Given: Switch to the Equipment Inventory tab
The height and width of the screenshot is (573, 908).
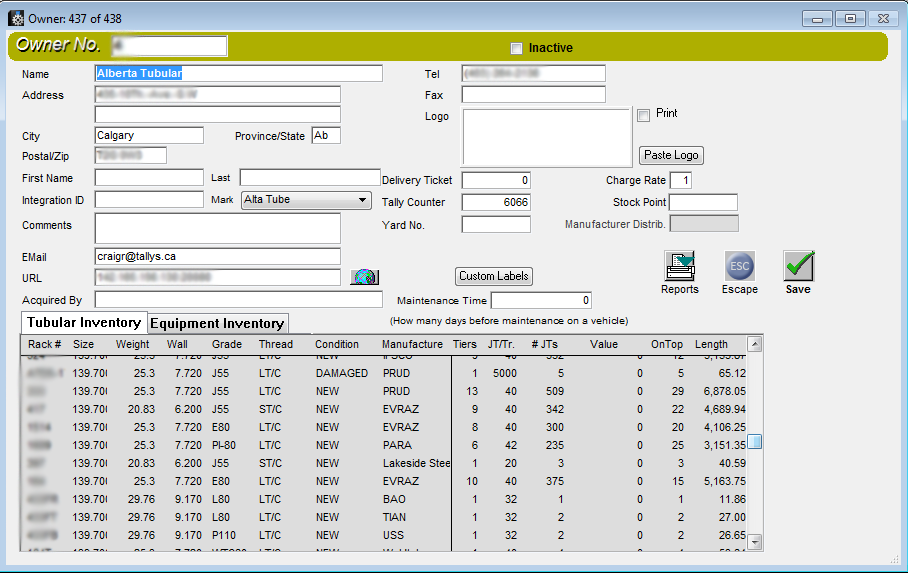Looking at the screenshot, I should [218, 323].
